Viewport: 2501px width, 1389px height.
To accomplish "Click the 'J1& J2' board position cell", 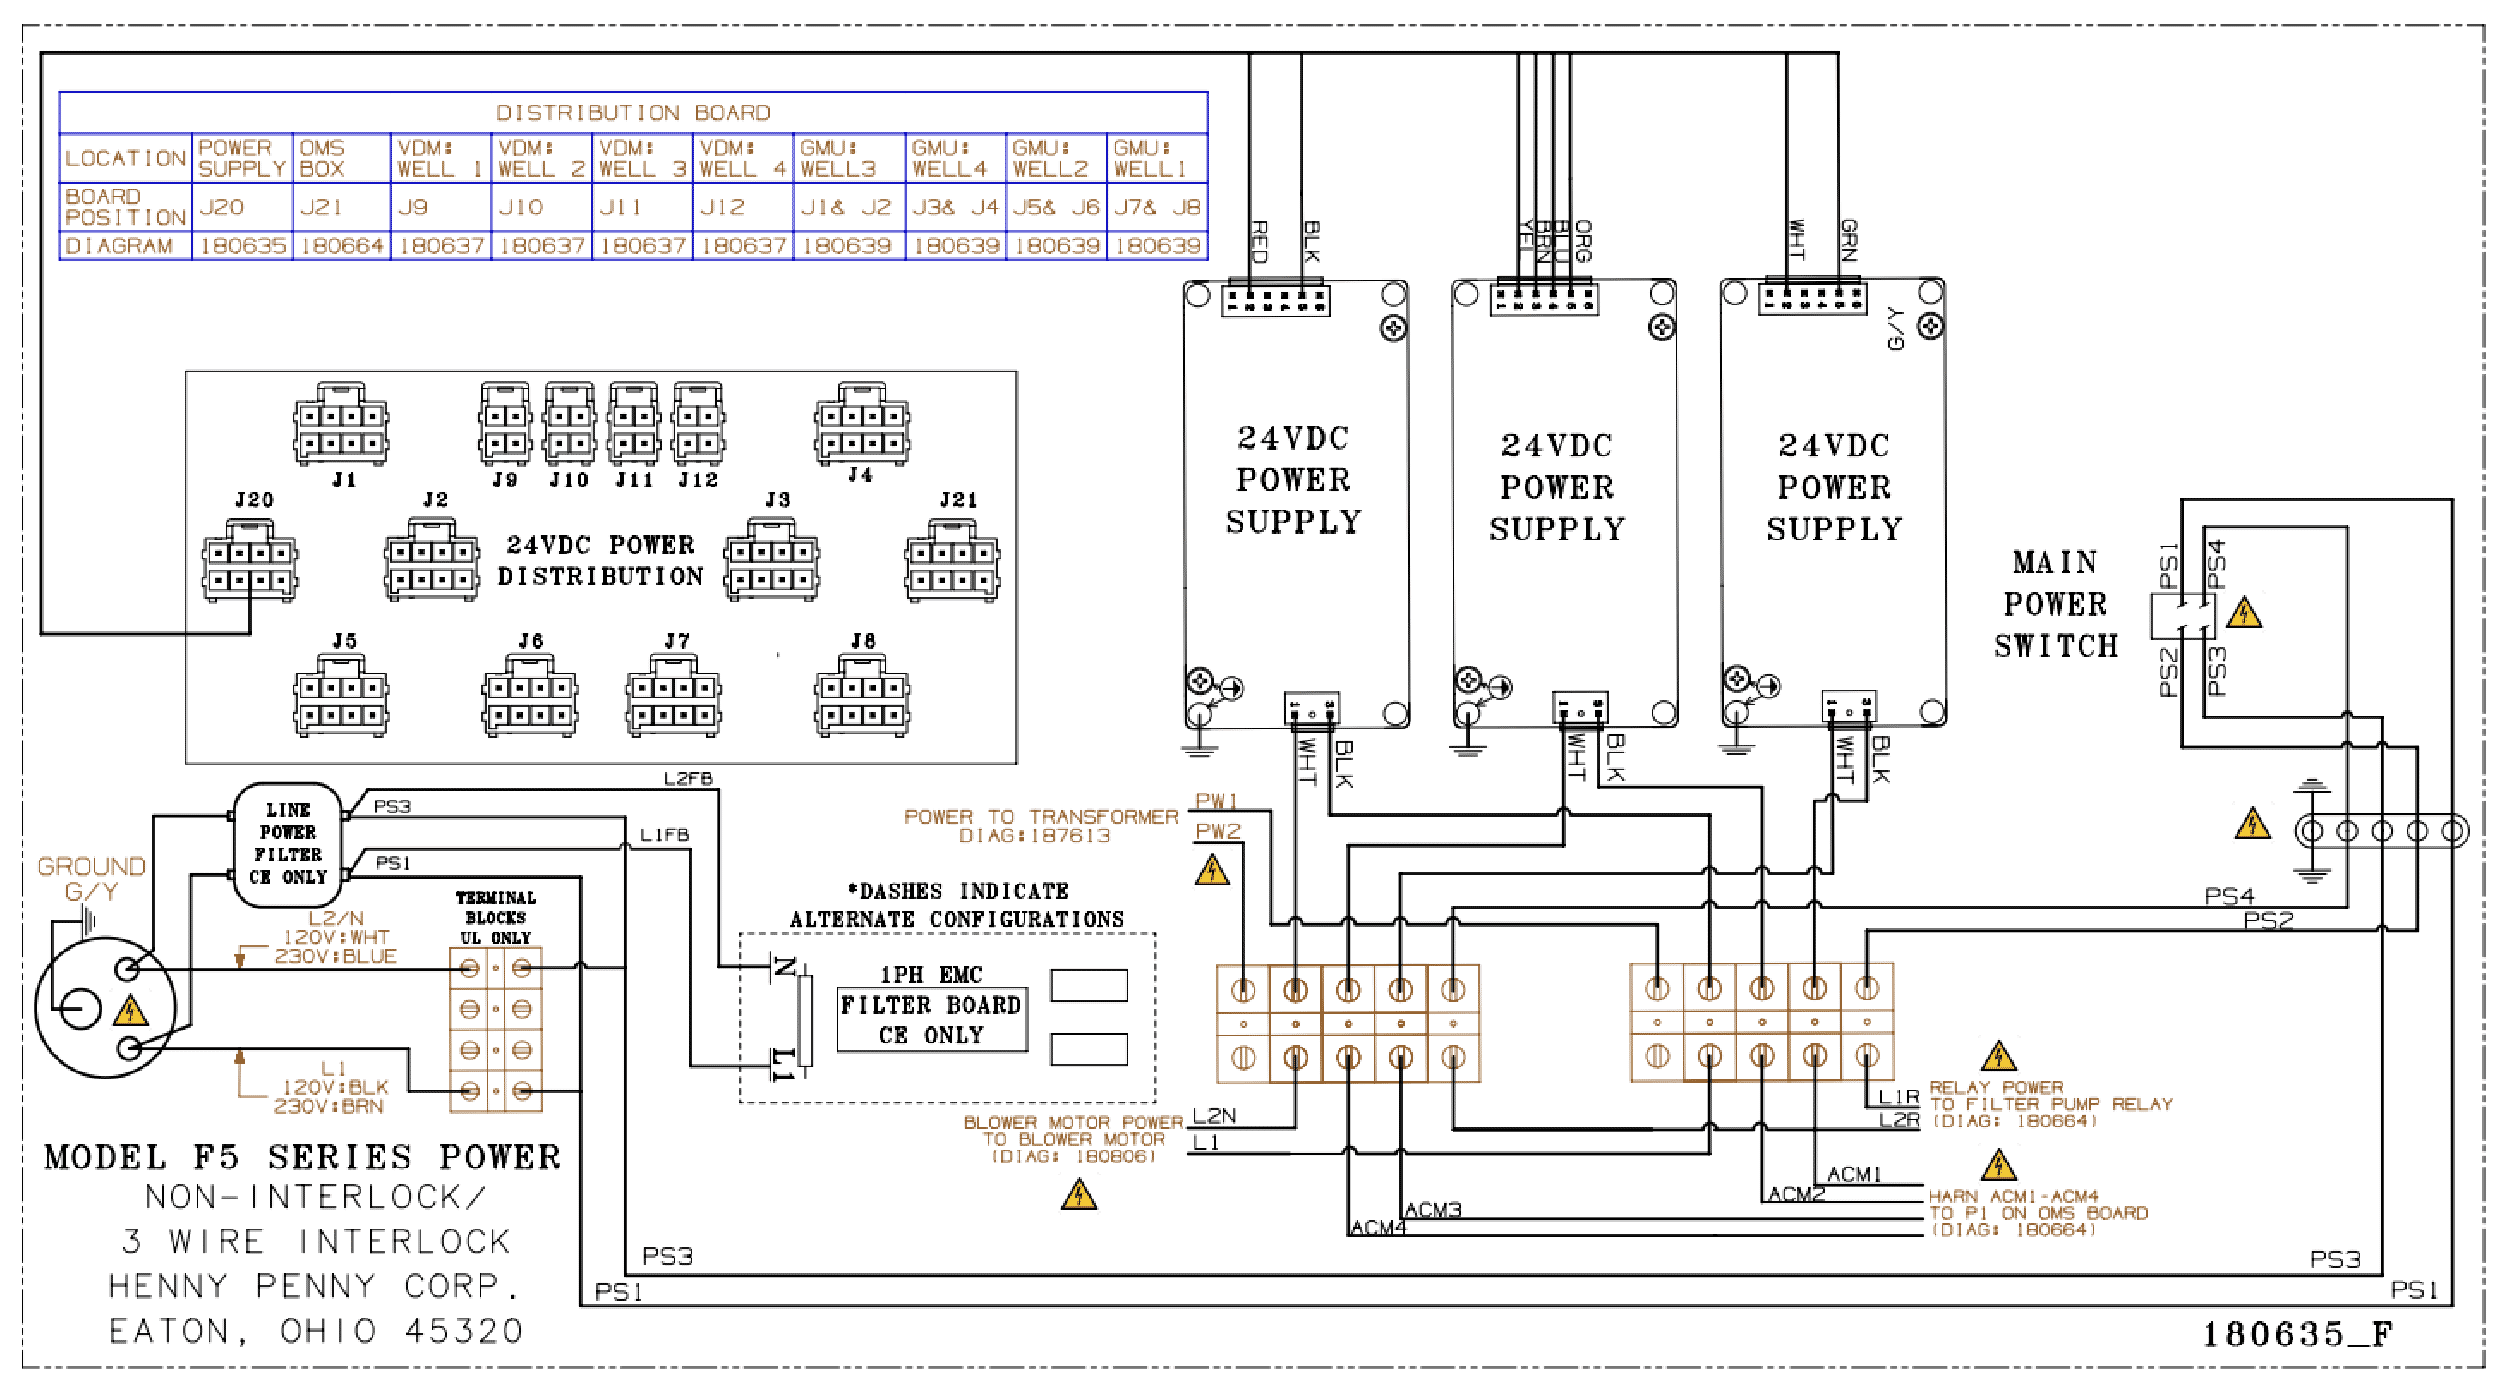I will [850, 207].
